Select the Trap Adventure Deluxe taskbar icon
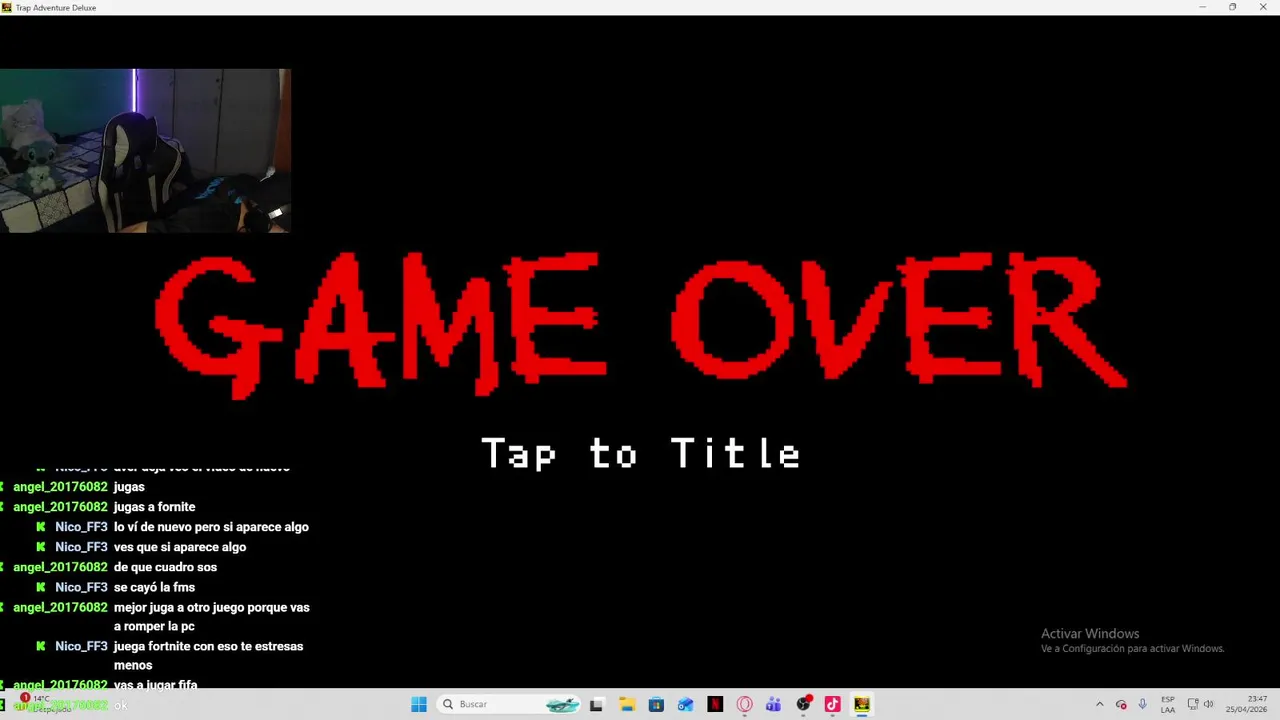This screenshot has width=1280, height=720. click(862, 704)
